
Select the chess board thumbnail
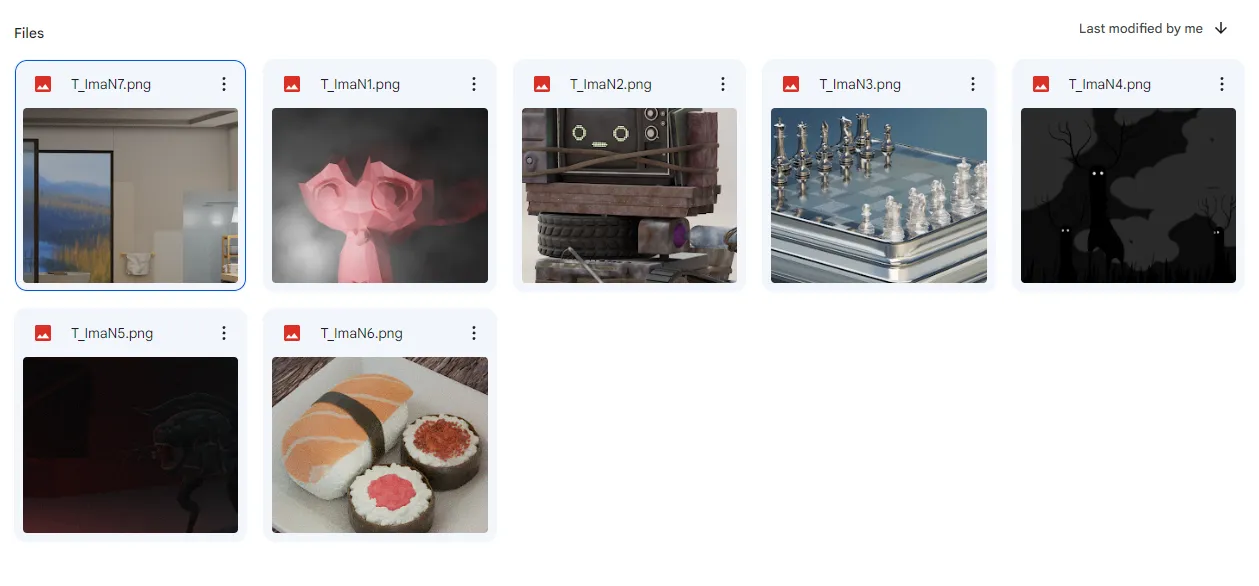pos(879,195)
